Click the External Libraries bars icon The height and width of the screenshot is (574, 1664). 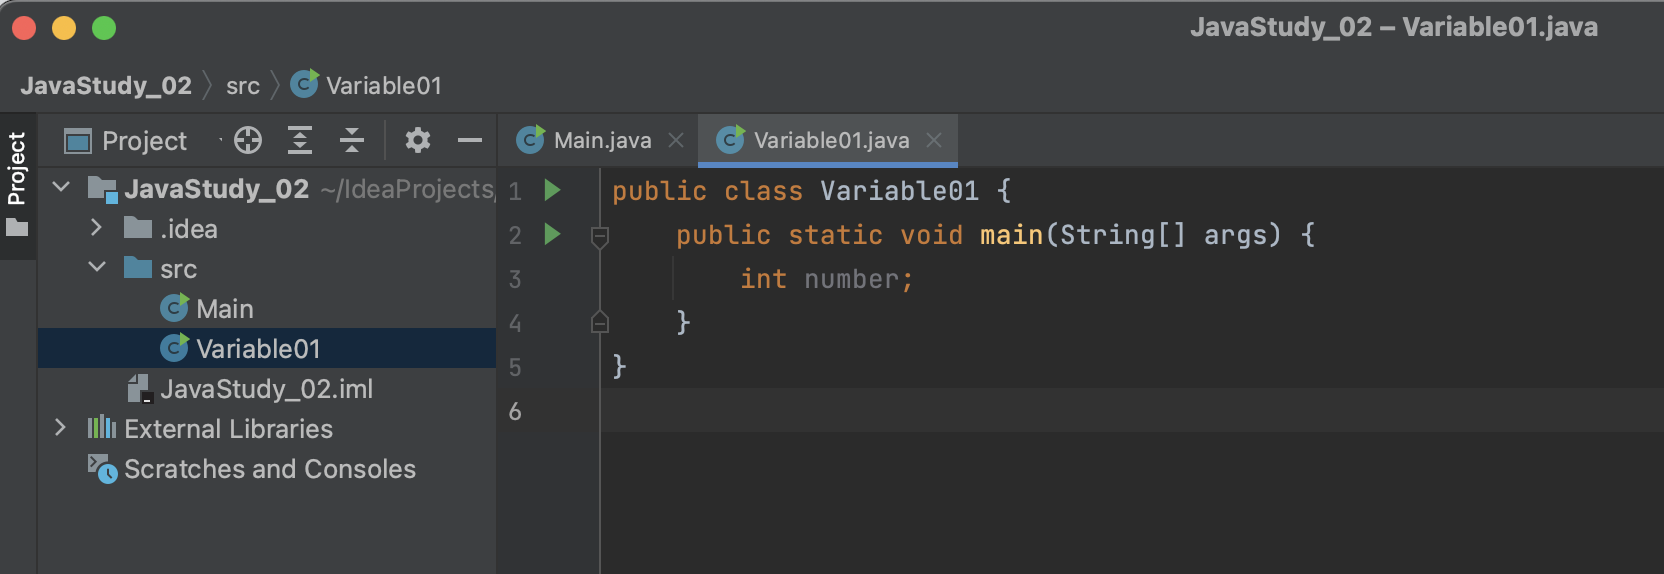coord(102,428)
